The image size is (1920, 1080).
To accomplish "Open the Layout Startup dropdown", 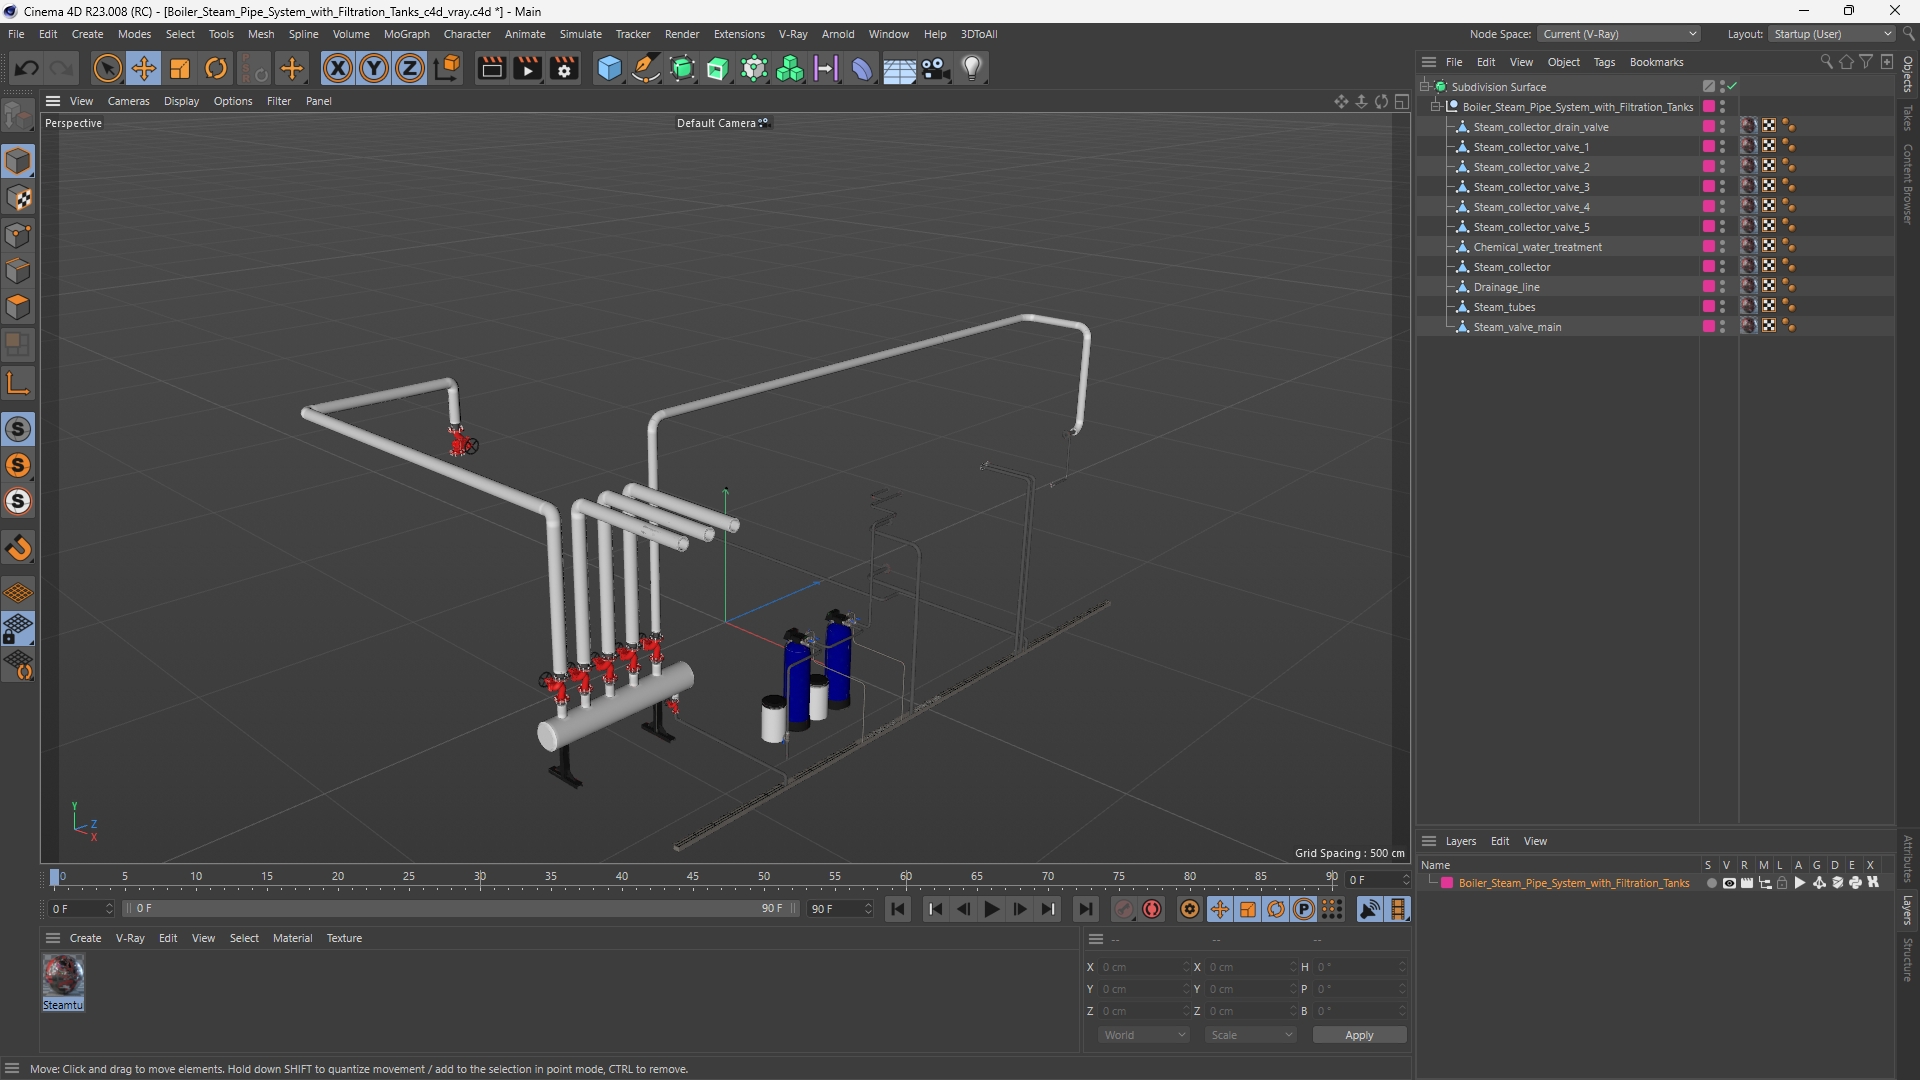I will point(1832,34).
